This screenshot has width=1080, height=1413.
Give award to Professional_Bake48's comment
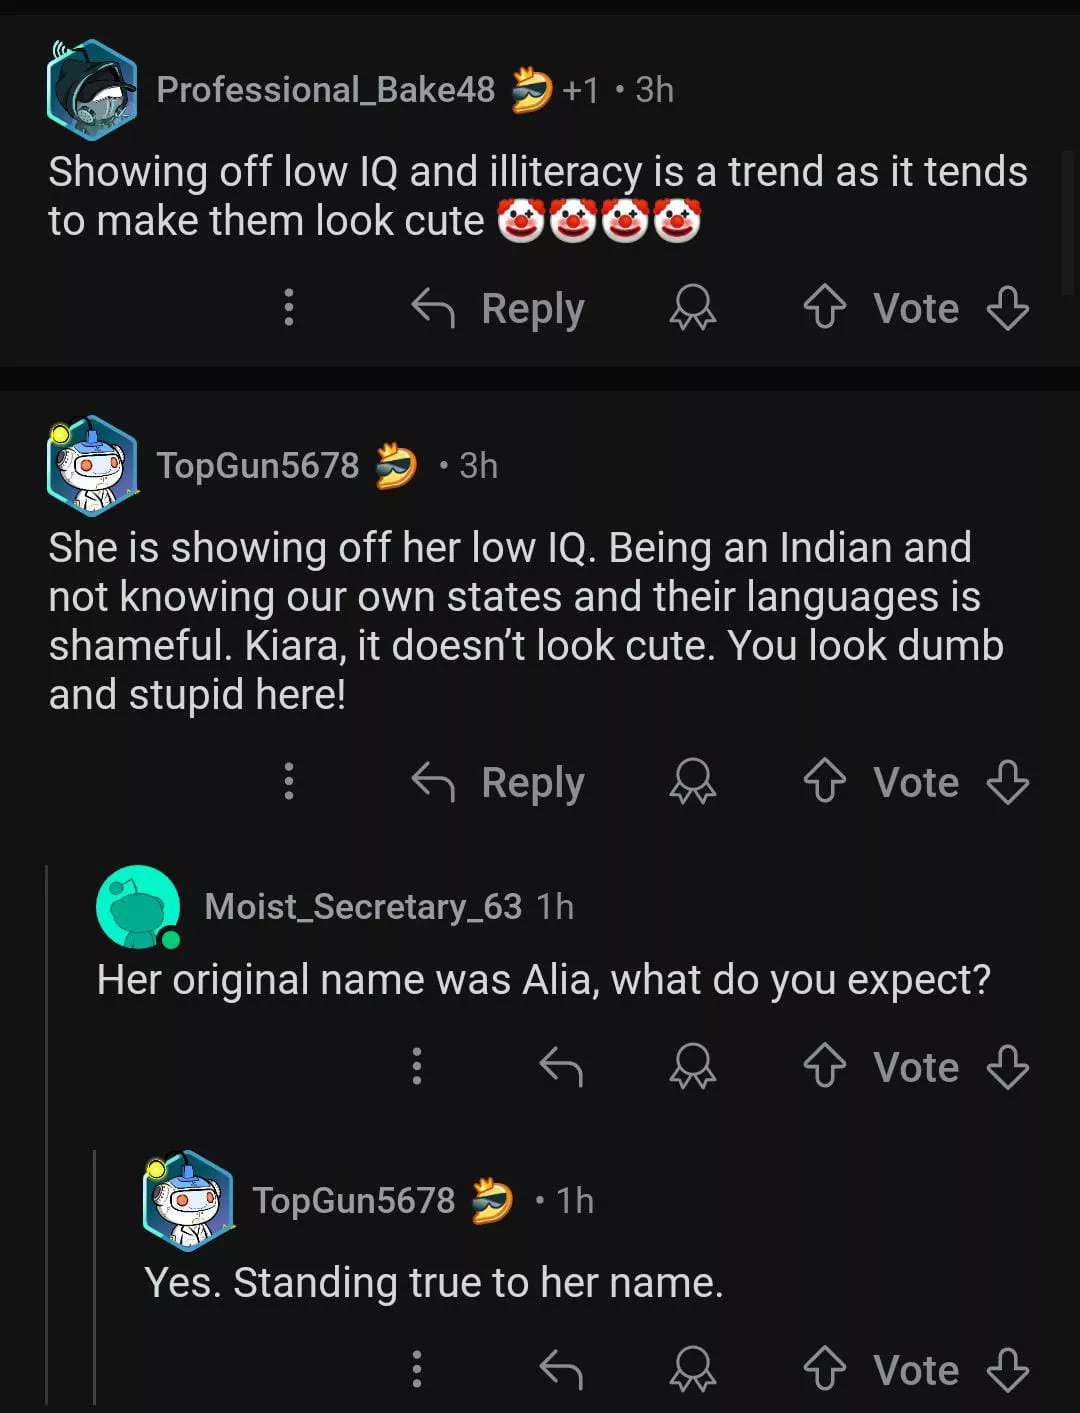tap(693, 307)
